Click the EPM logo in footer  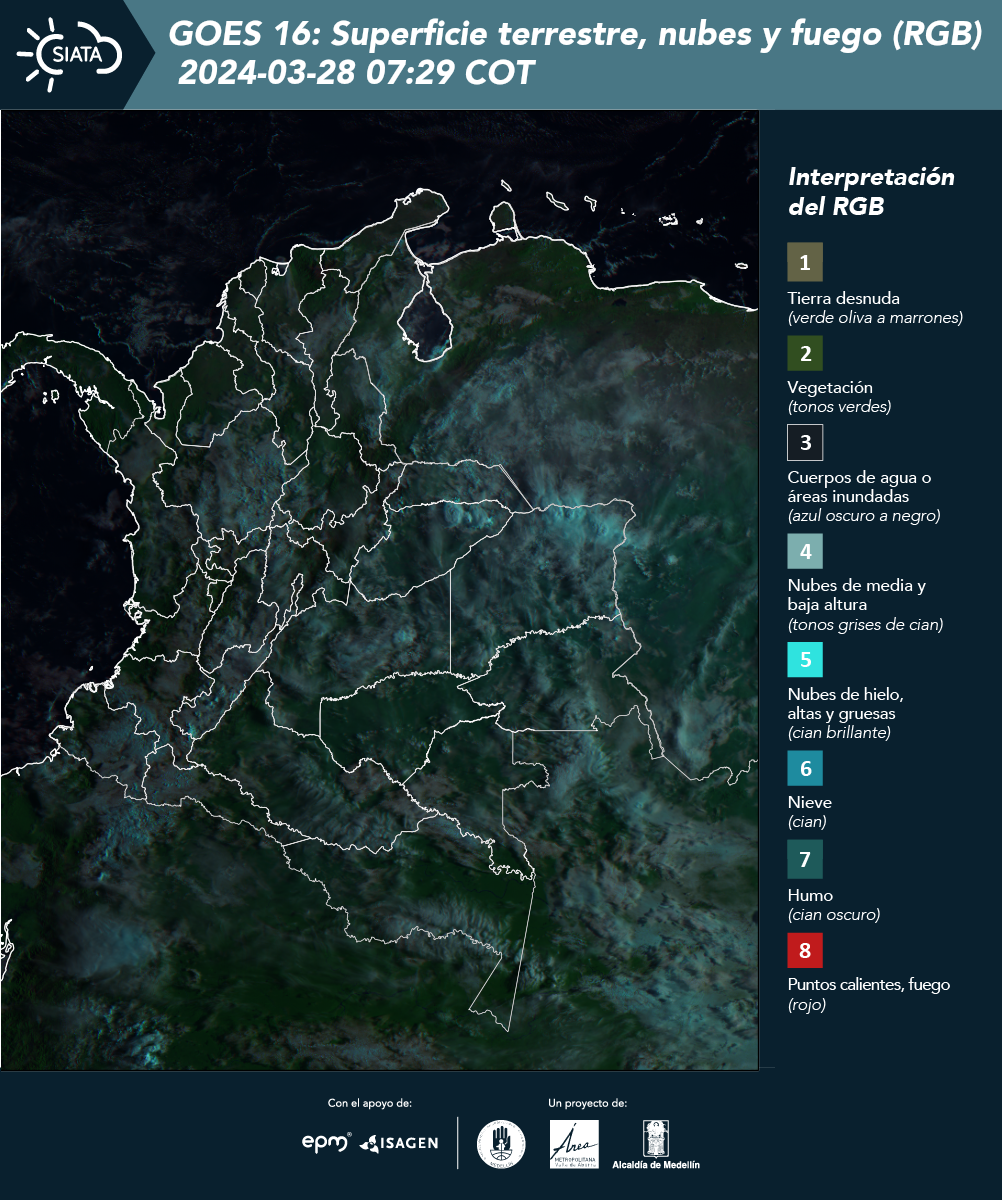(x=326, y=1142)
